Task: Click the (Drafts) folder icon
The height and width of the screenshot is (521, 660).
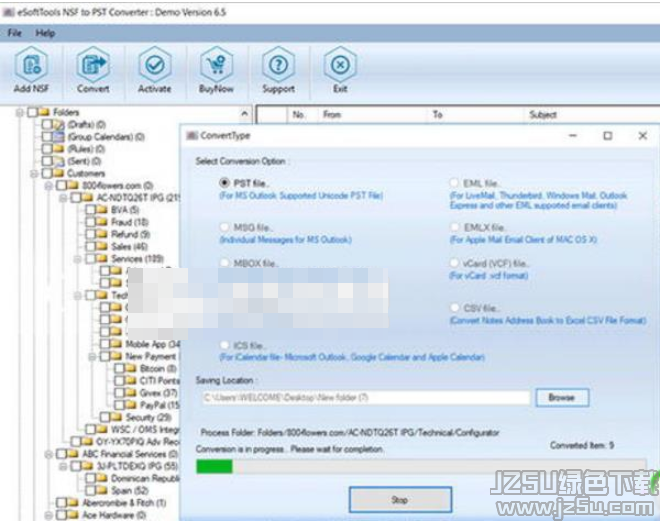Action: (x=59, y=125)
